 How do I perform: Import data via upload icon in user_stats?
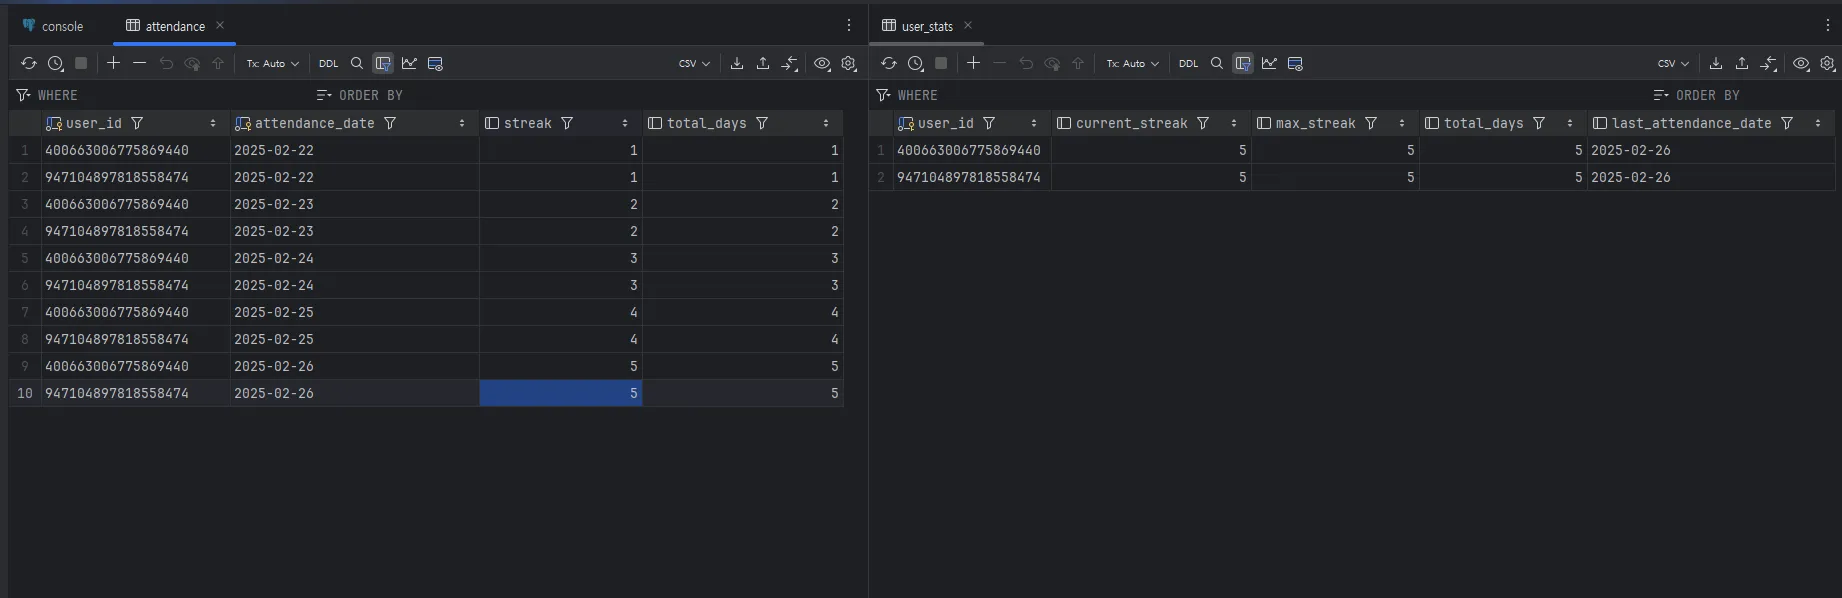(1742, 63)
